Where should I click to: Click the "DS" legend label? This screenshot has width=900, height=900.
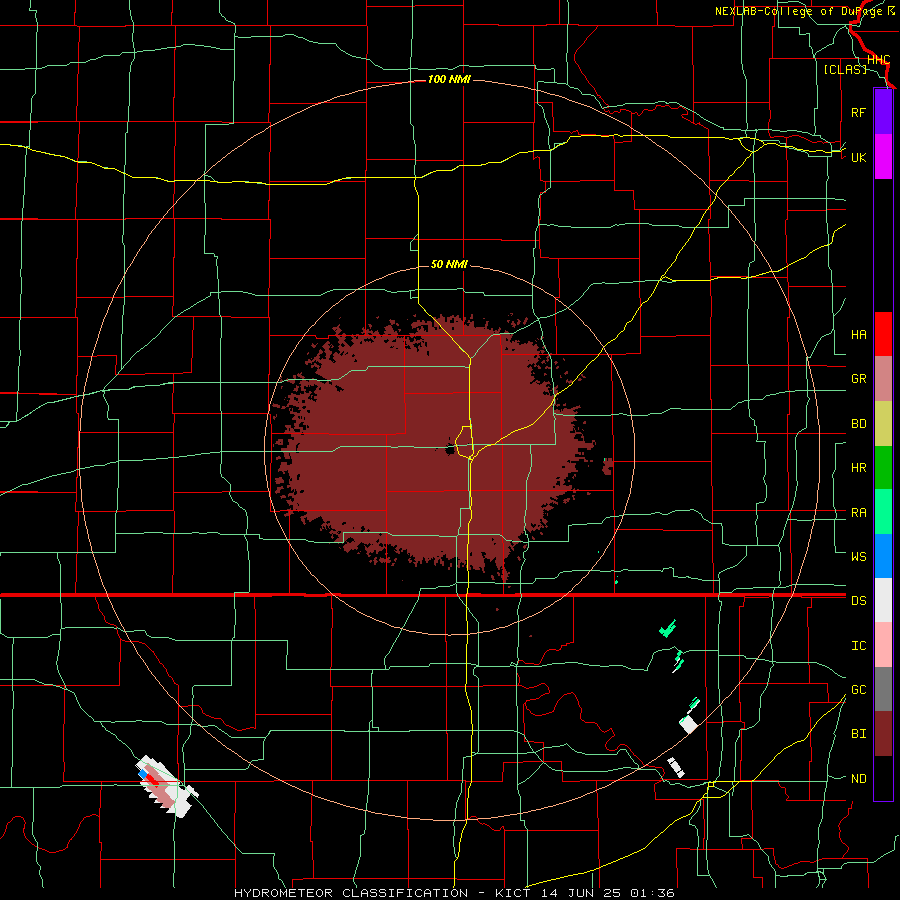pyautogui.click(x=858, y=601)
